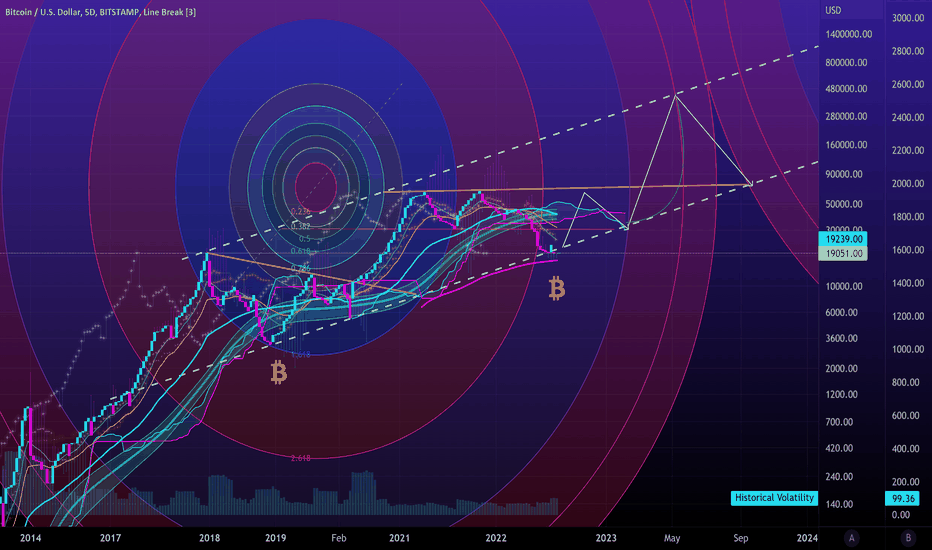Click the 420.00 price axis label
Image resolution: width=932 pixels, height=550 pixels.
click(839, 448)
